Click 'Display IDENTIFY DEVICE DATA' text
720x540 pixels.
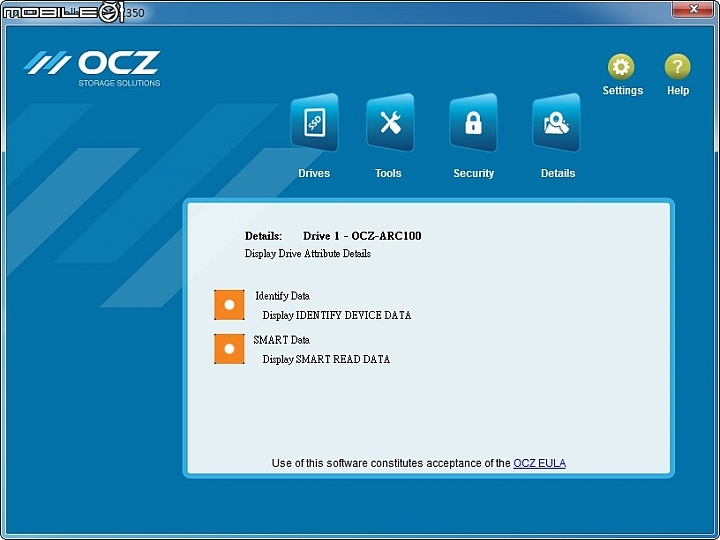[x=337, y=315]
